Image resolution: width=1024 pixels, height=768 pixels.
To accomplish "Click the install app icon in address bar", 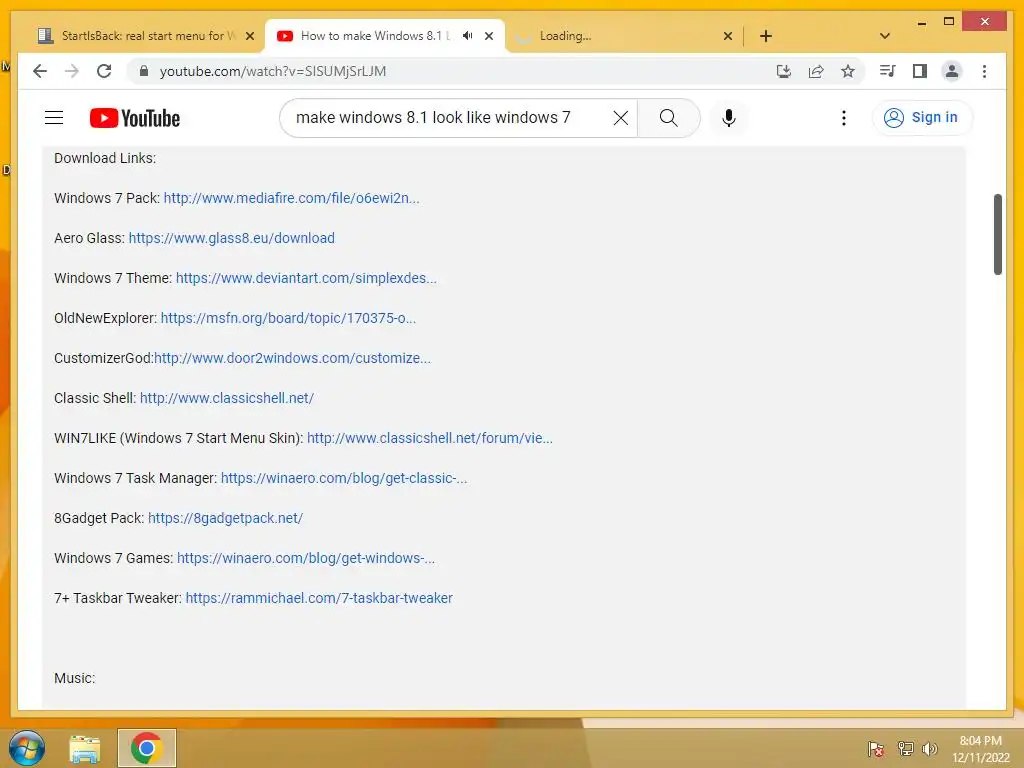I will click(784, 71).
